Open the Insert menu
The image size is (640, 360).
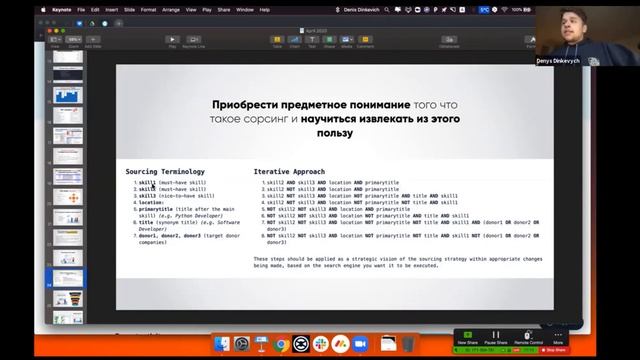tap(111, 10)
